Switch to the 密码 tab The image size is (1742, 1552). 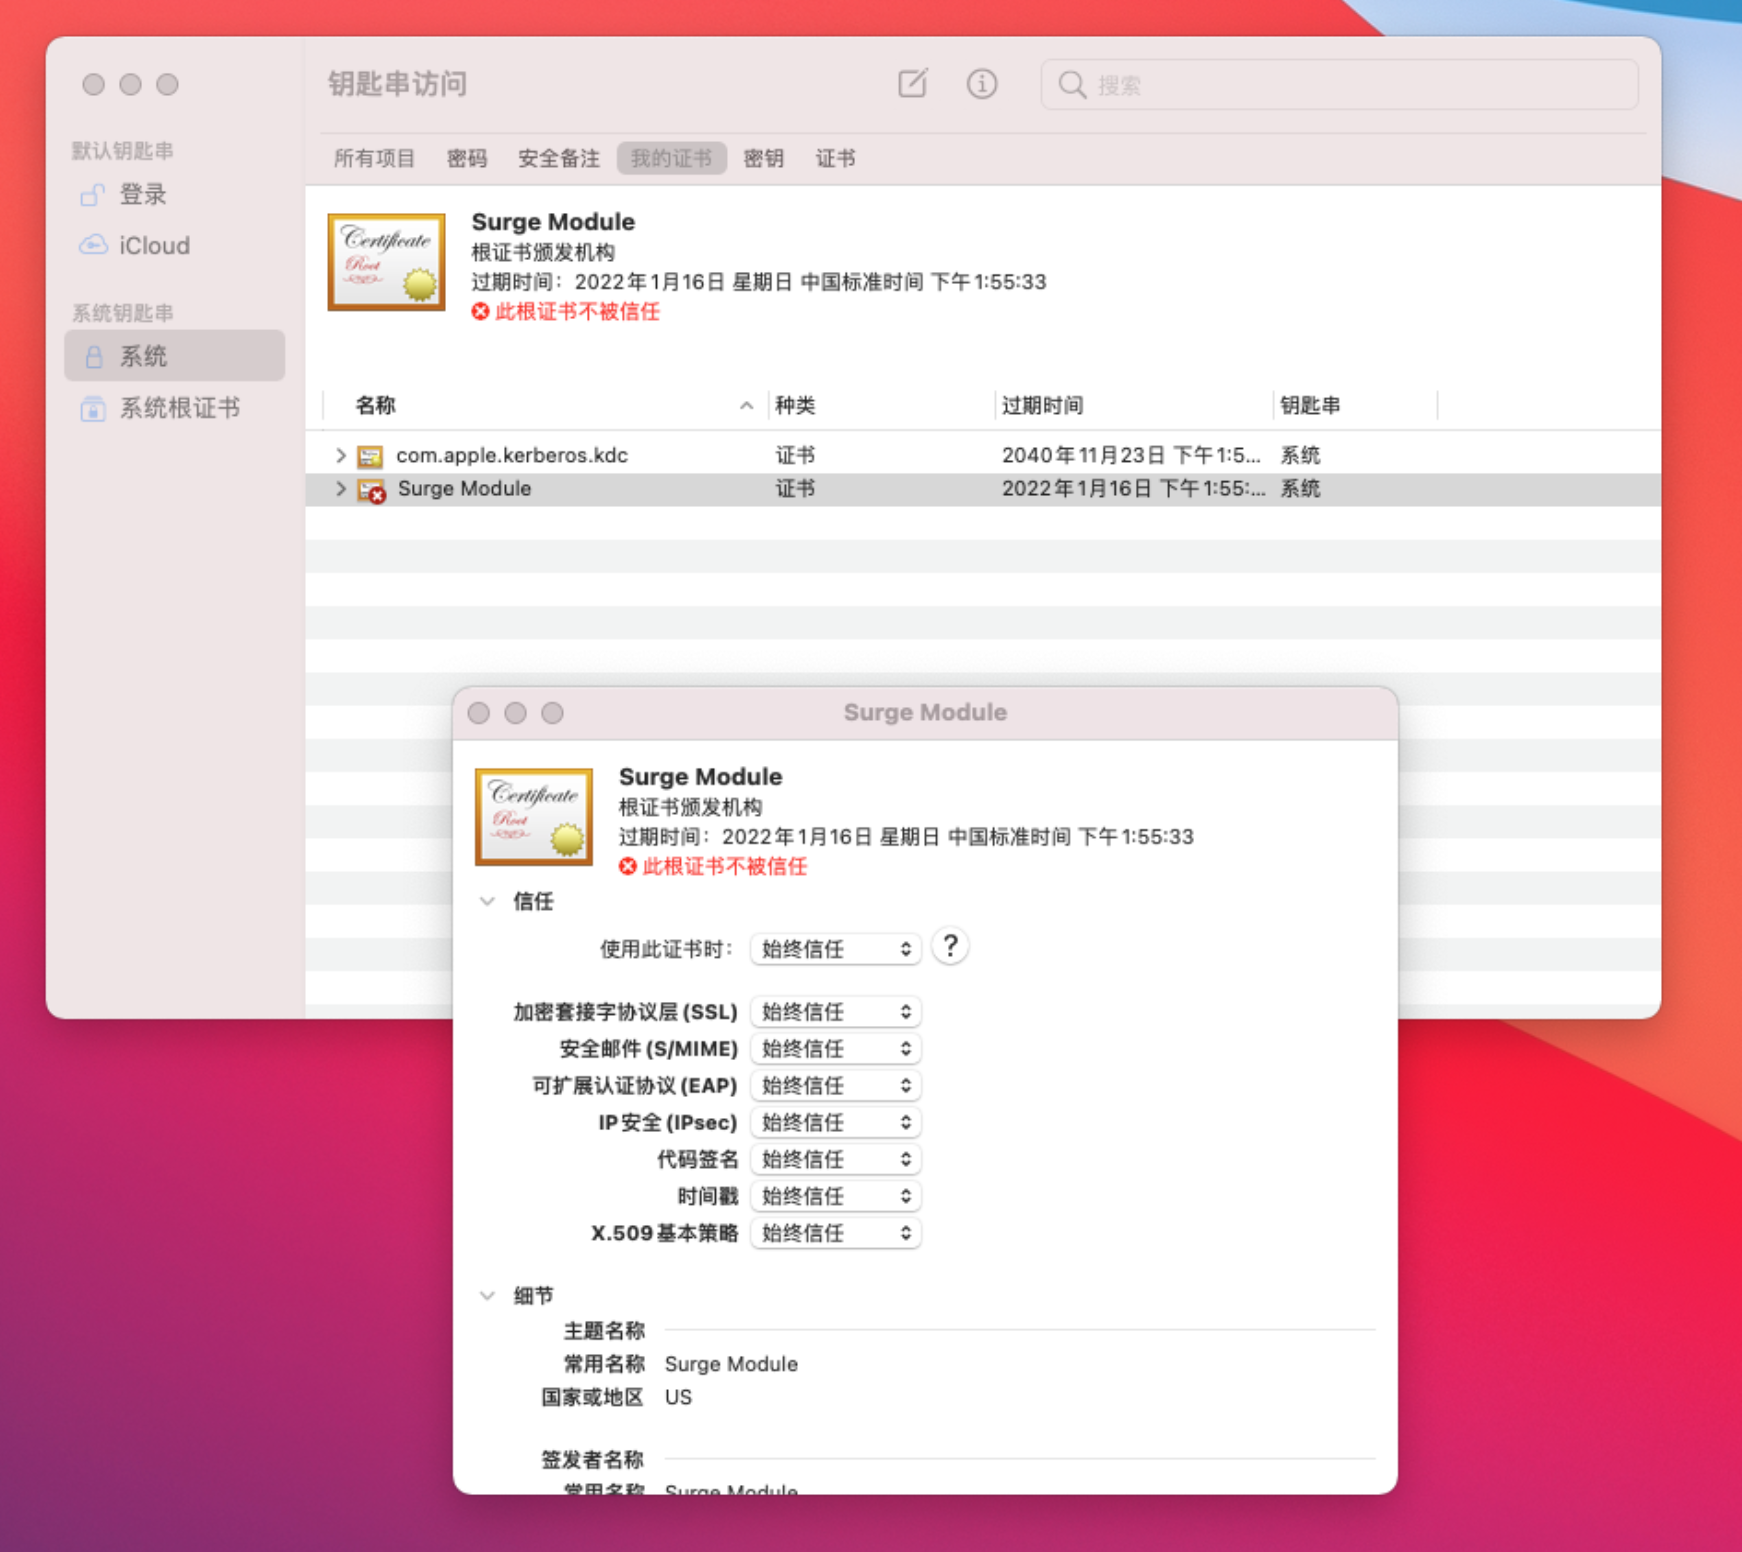click(x=467, y=159)
